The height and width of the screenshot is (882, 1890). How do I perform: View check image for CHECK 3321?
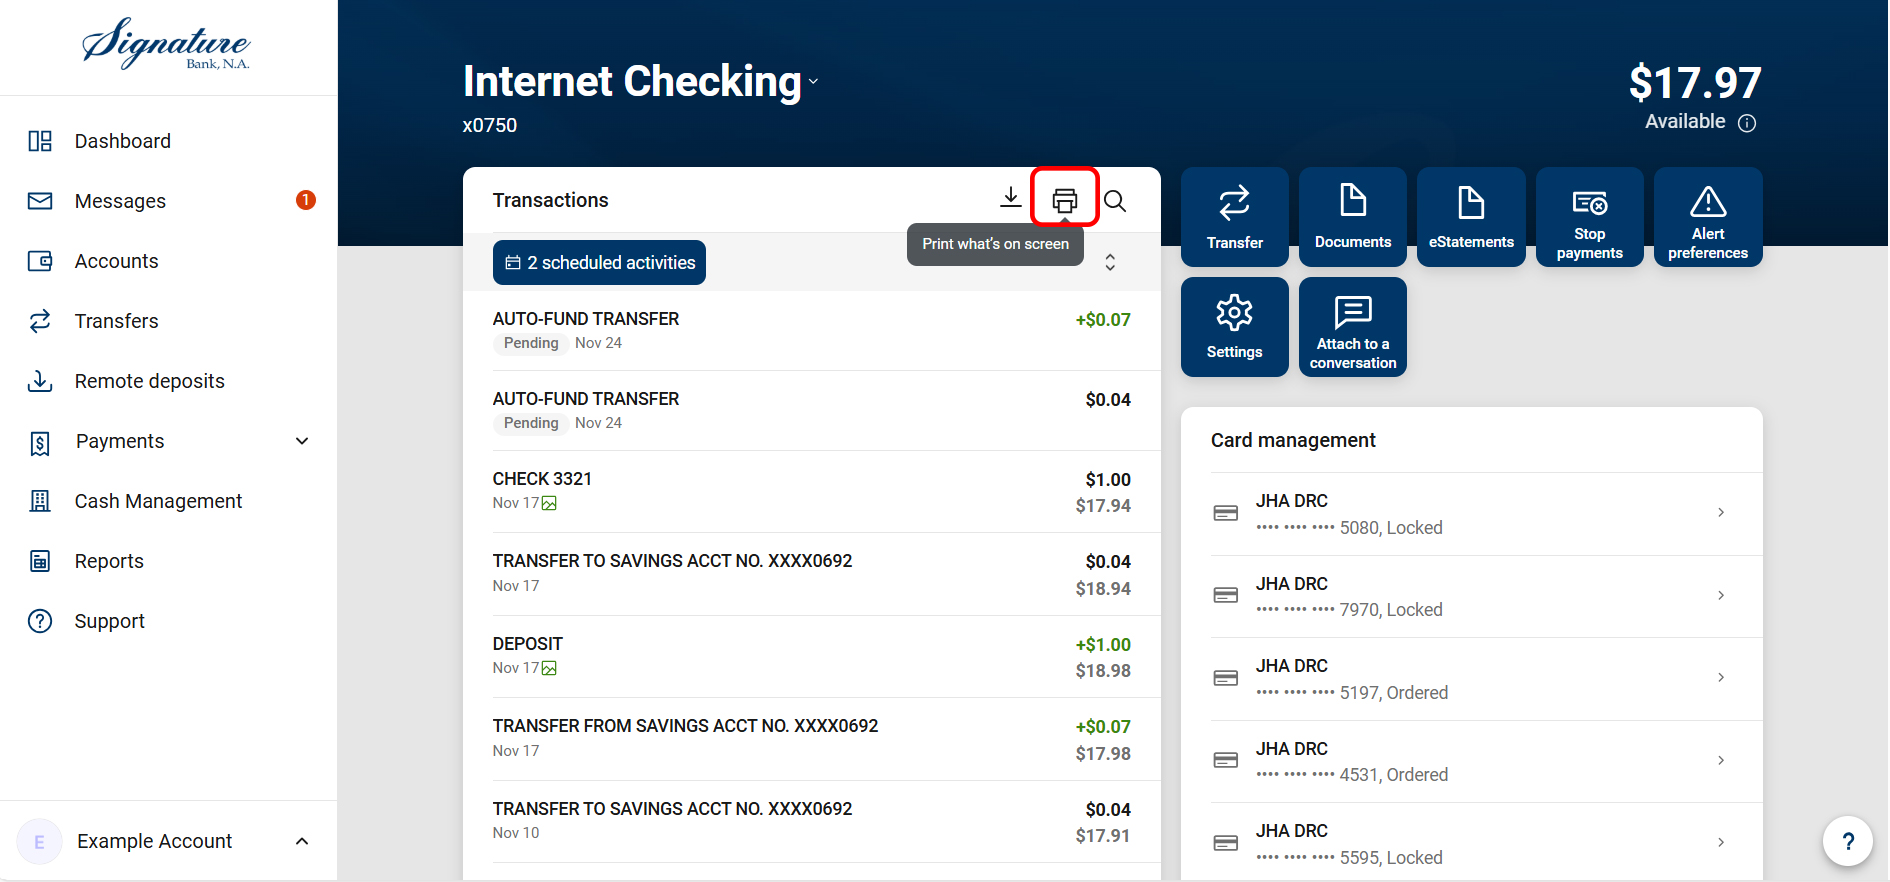pyautogui.click(x=549, y=504)
